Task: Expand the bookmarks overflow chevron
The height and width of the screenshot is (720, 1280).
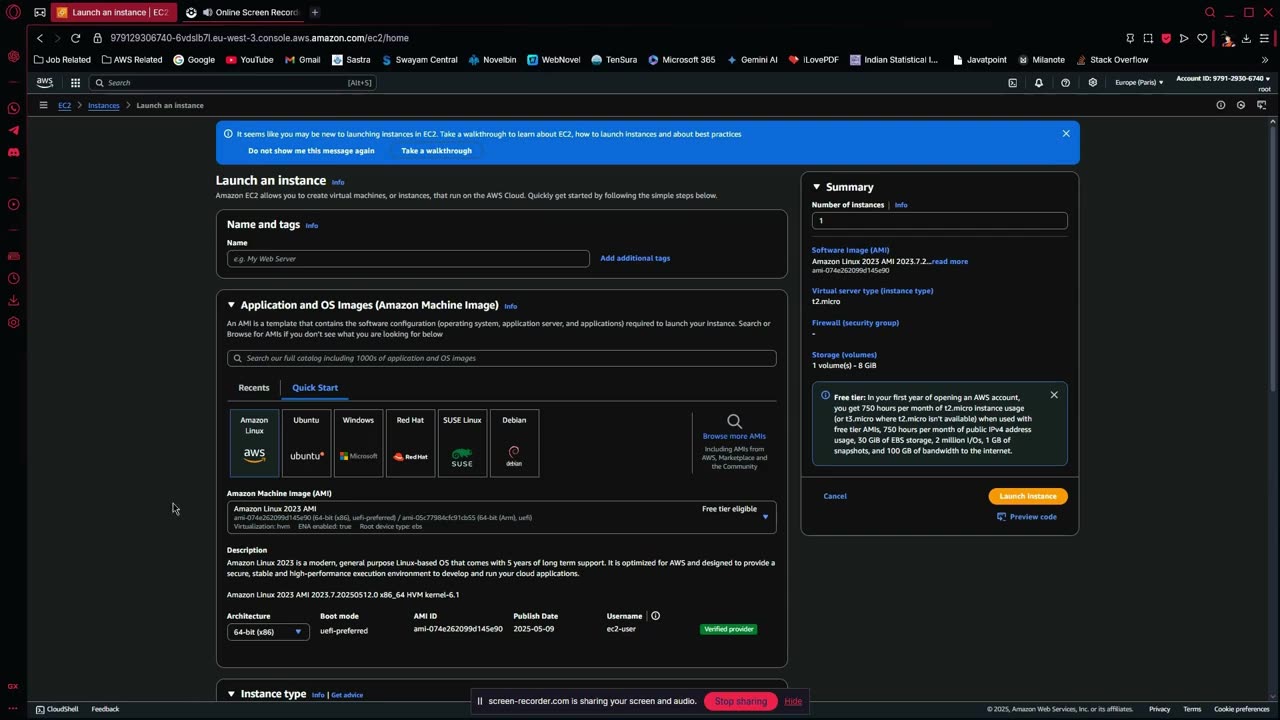Action: click(x=1265, y=60)
